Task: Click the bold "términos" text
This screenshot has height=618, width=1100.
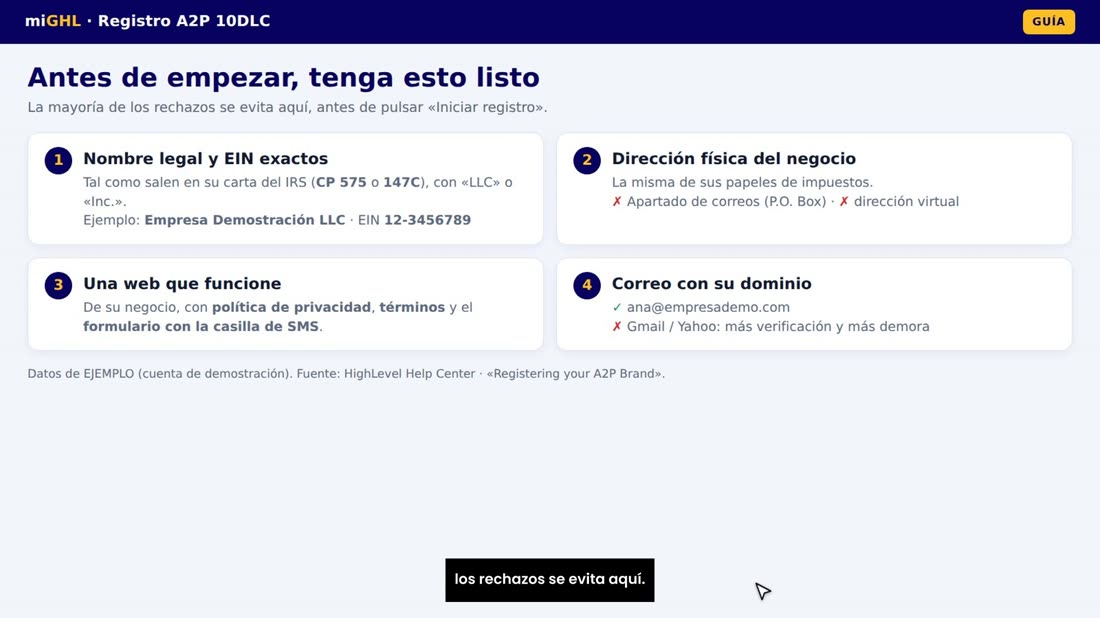Action: [412, 307]
